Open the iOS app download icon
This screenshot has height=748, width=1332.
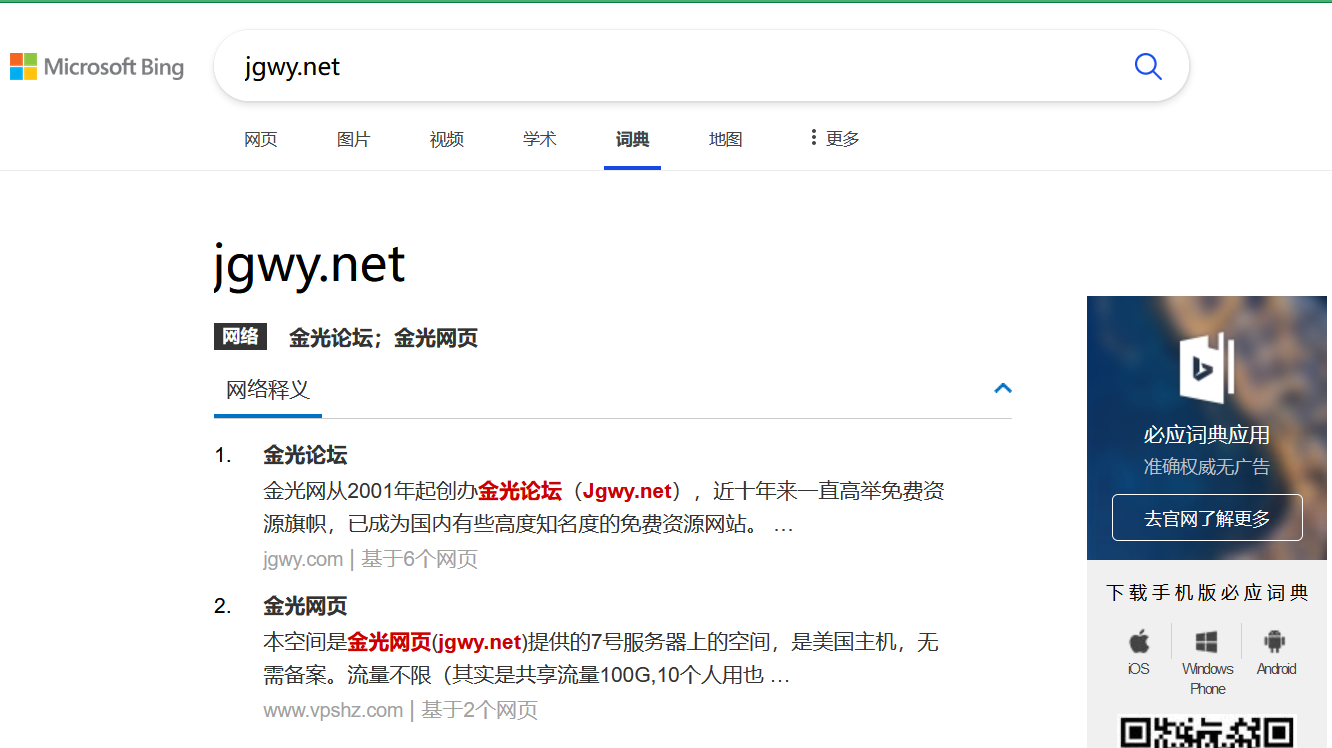[1138, 643]
